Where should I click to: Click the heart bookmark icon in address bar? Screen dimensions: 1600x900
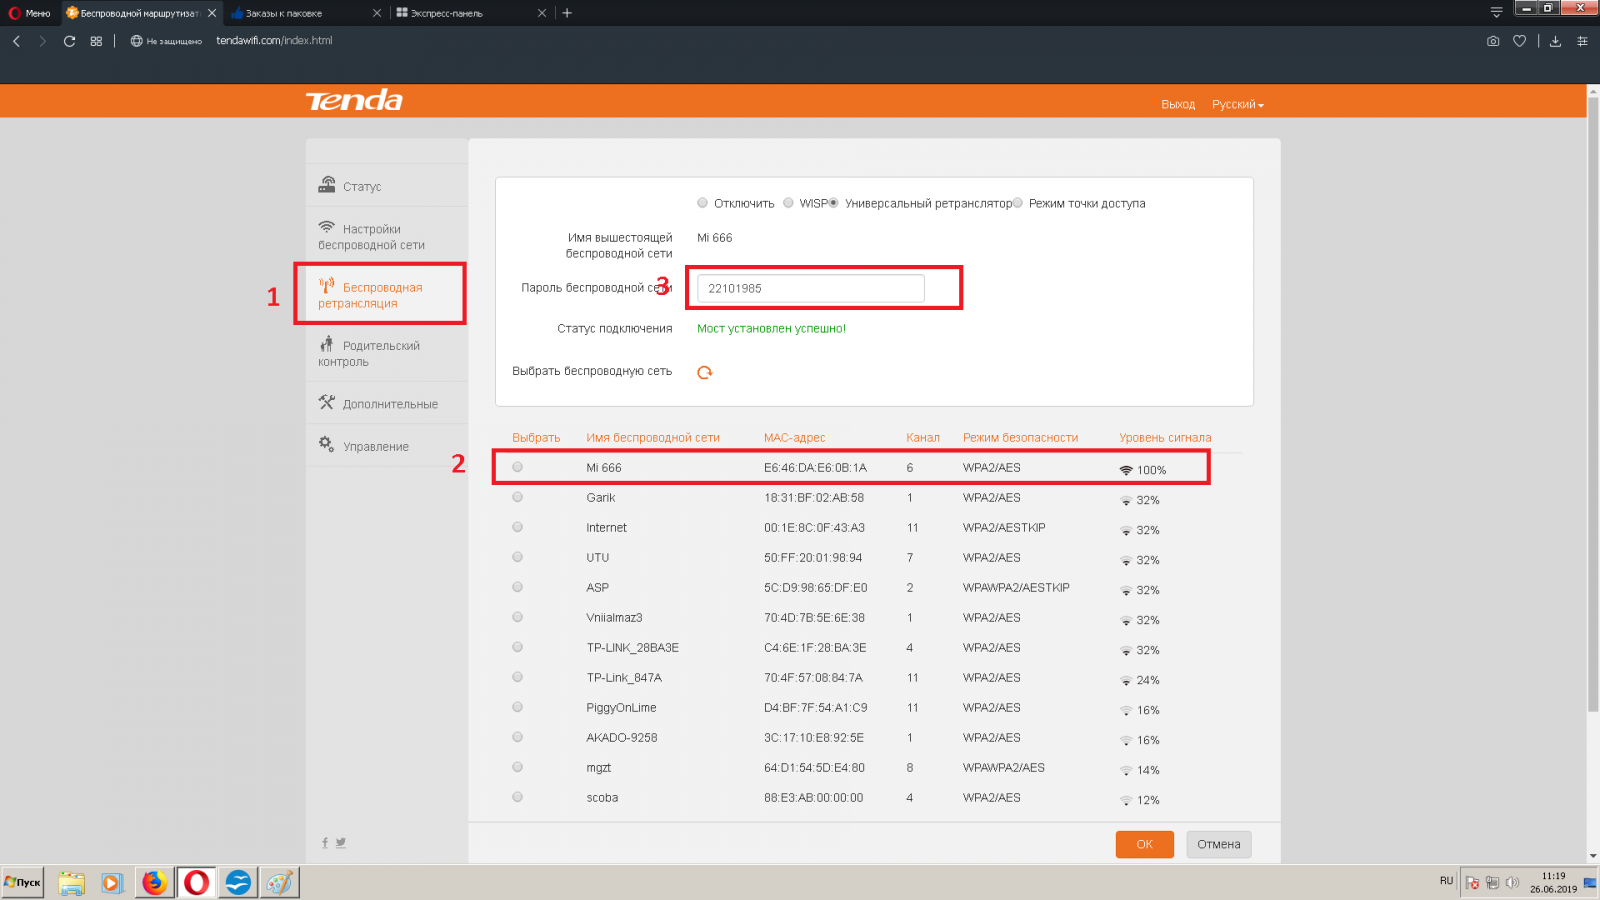click(x=1519, y=41)
